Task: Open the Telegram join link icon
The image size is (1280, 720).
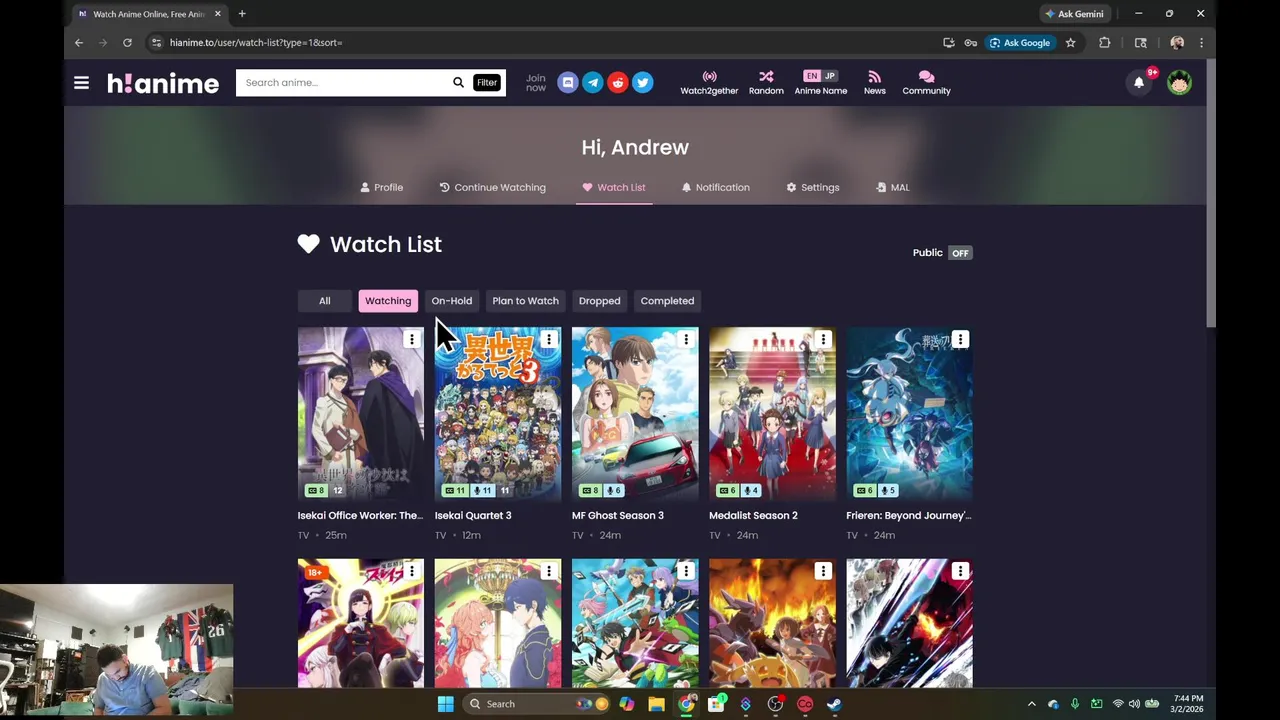Action: 593,83
